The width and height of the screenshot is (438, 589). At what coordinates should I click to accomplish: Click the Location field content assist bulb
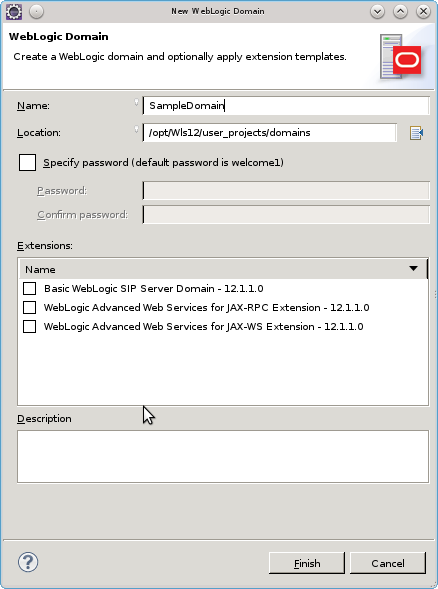click(x=136, y=129)
